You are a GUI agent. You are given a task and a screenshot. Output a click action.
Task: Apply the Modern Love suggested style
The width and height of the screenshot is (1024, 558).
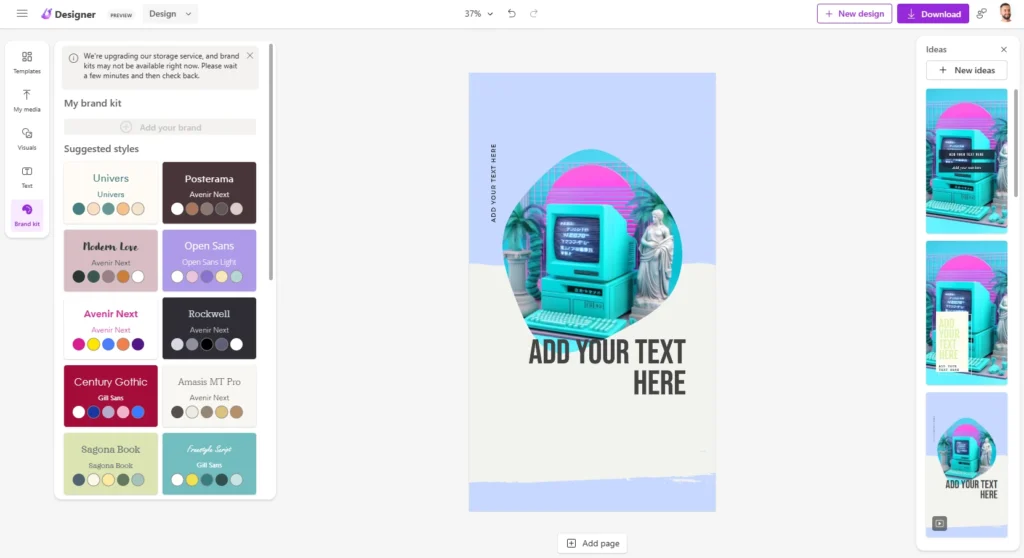pos(110,260)
